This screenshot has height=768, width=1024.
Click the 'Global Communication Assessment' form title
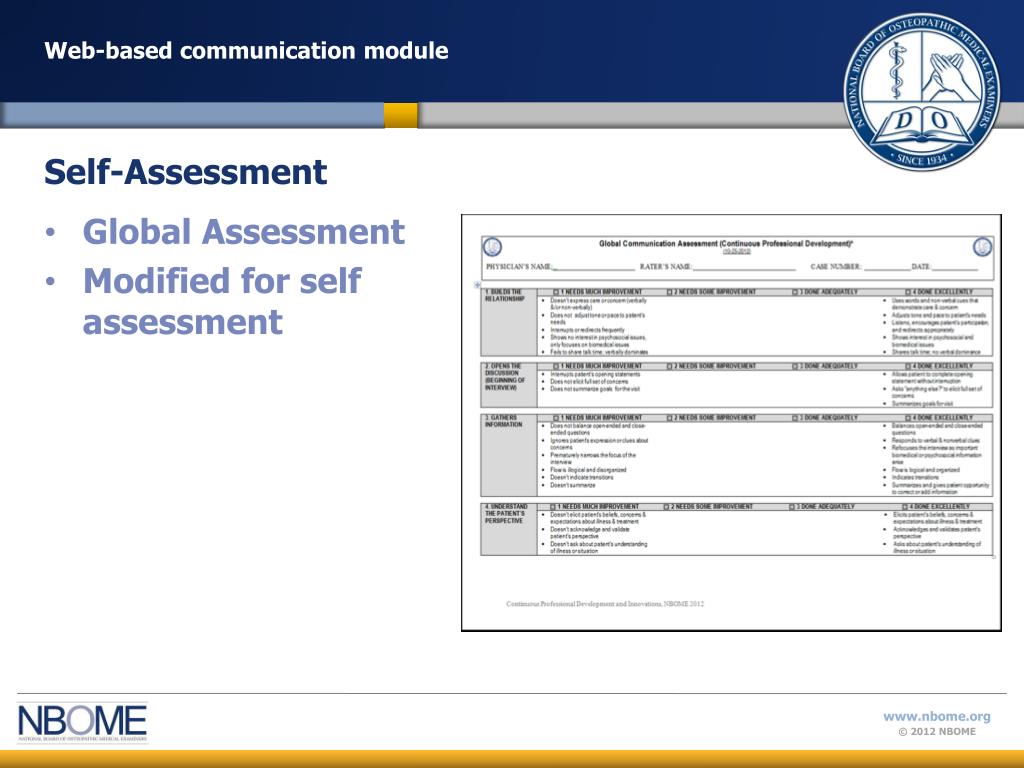pyautogui.click(x=726, y=244)
